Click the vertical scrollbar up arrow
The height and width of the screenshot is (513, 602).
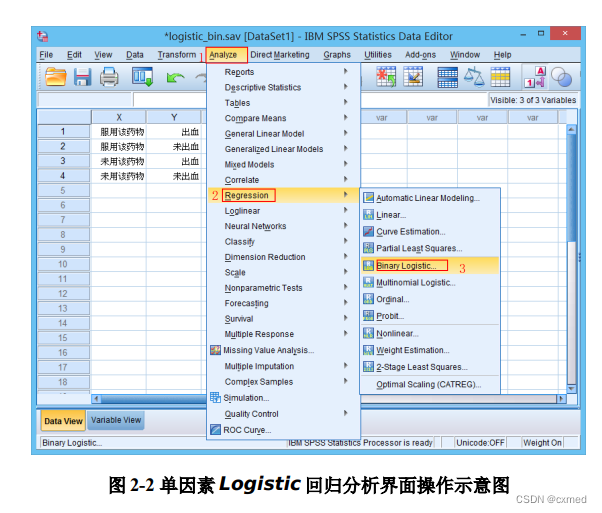click(x=572, y=130)
